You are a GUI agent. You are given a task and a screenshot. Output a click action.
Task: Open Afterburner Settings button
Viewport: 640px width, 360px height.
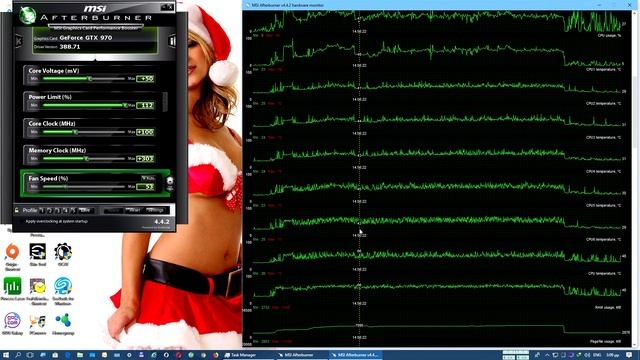point(156,210)
